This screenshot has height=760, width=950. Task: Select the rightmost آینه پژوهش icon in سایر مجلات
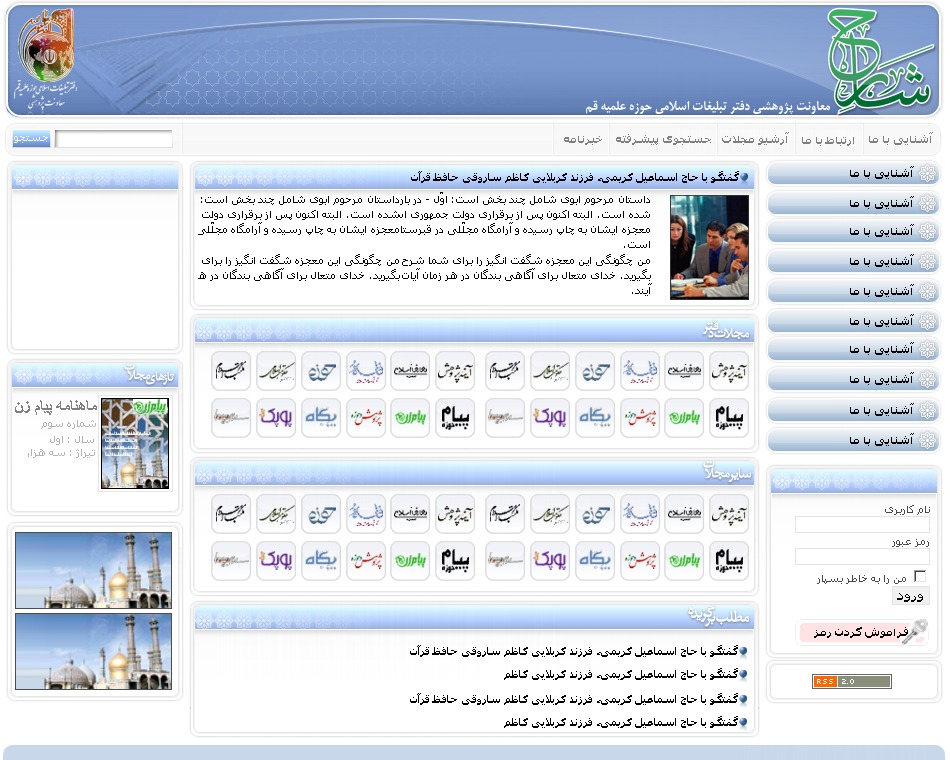(x=729, y=514)
